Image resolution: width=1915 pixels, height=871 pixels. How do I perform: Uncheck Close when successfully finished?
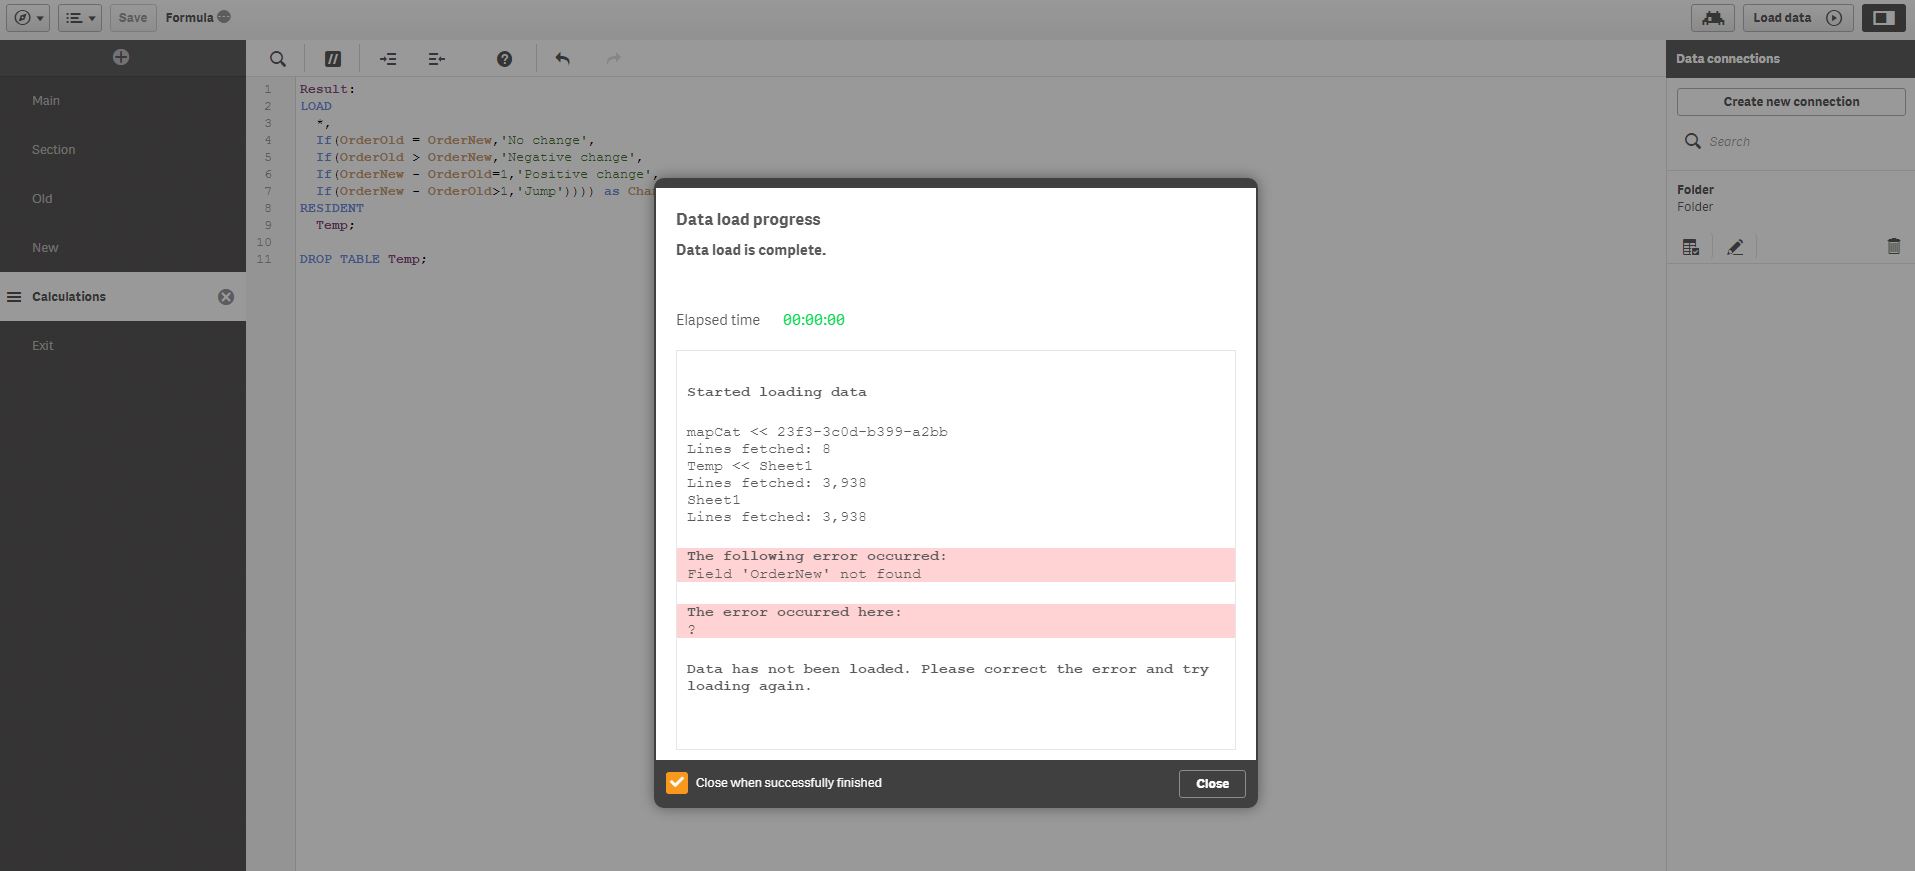677,783
